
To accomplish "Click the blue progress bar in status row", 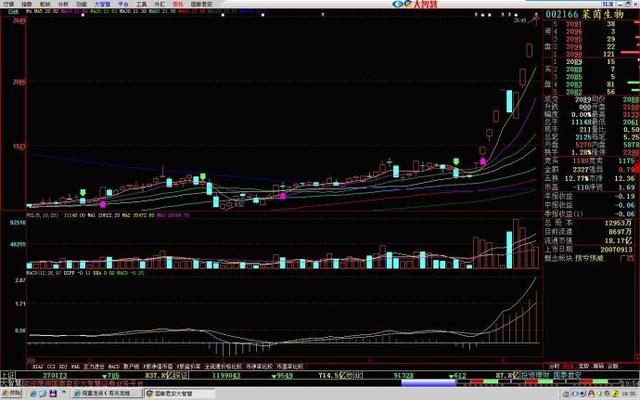I will pyautogui.click(x=428, y=383).
